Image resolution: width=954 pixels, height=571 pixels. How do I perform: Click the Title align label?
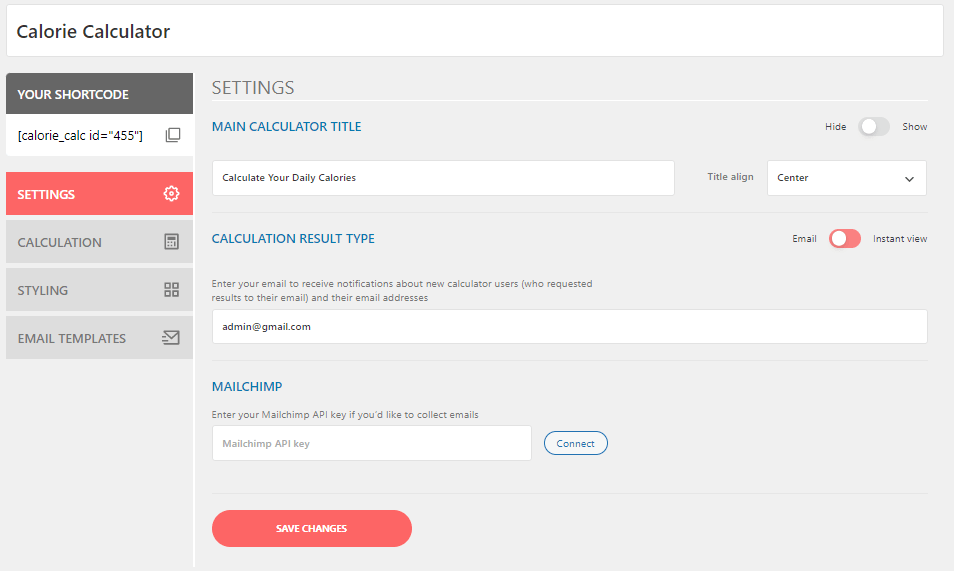pos(730,177)
